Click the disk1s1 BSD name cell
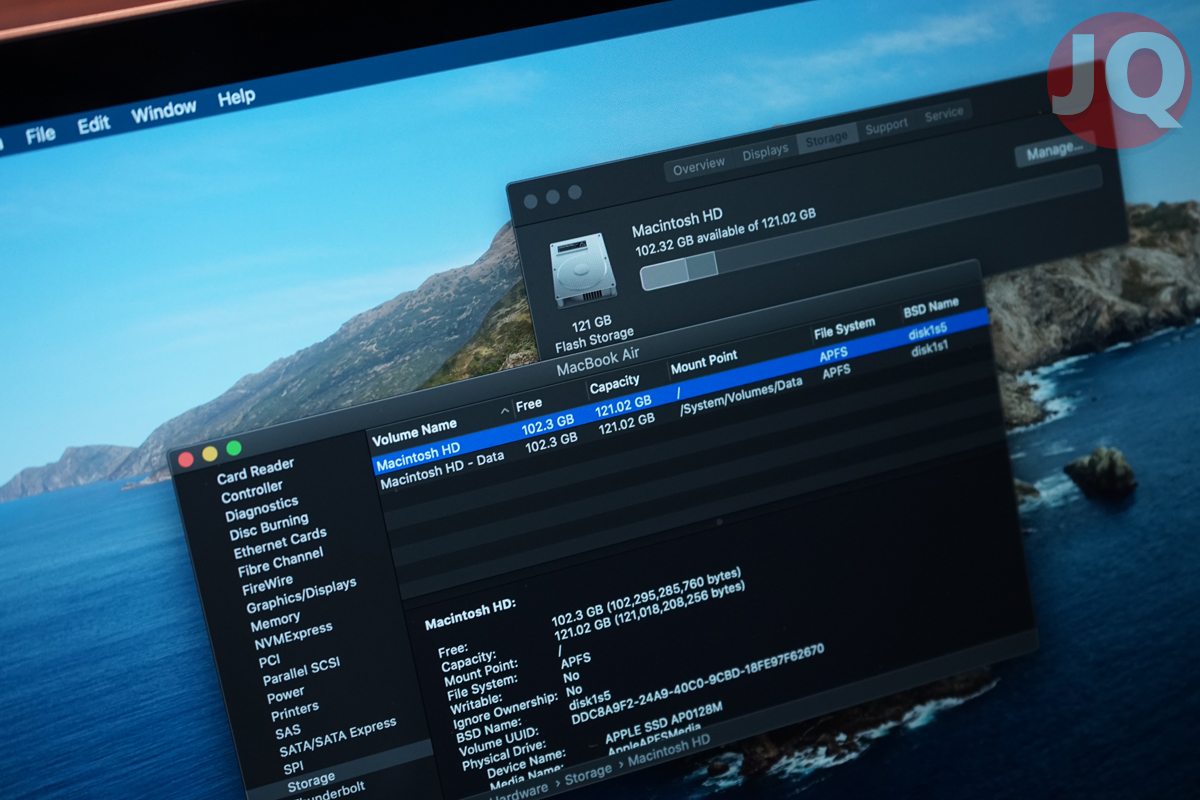The width and height of the screenshot is (1200, 800). (929, 349)
